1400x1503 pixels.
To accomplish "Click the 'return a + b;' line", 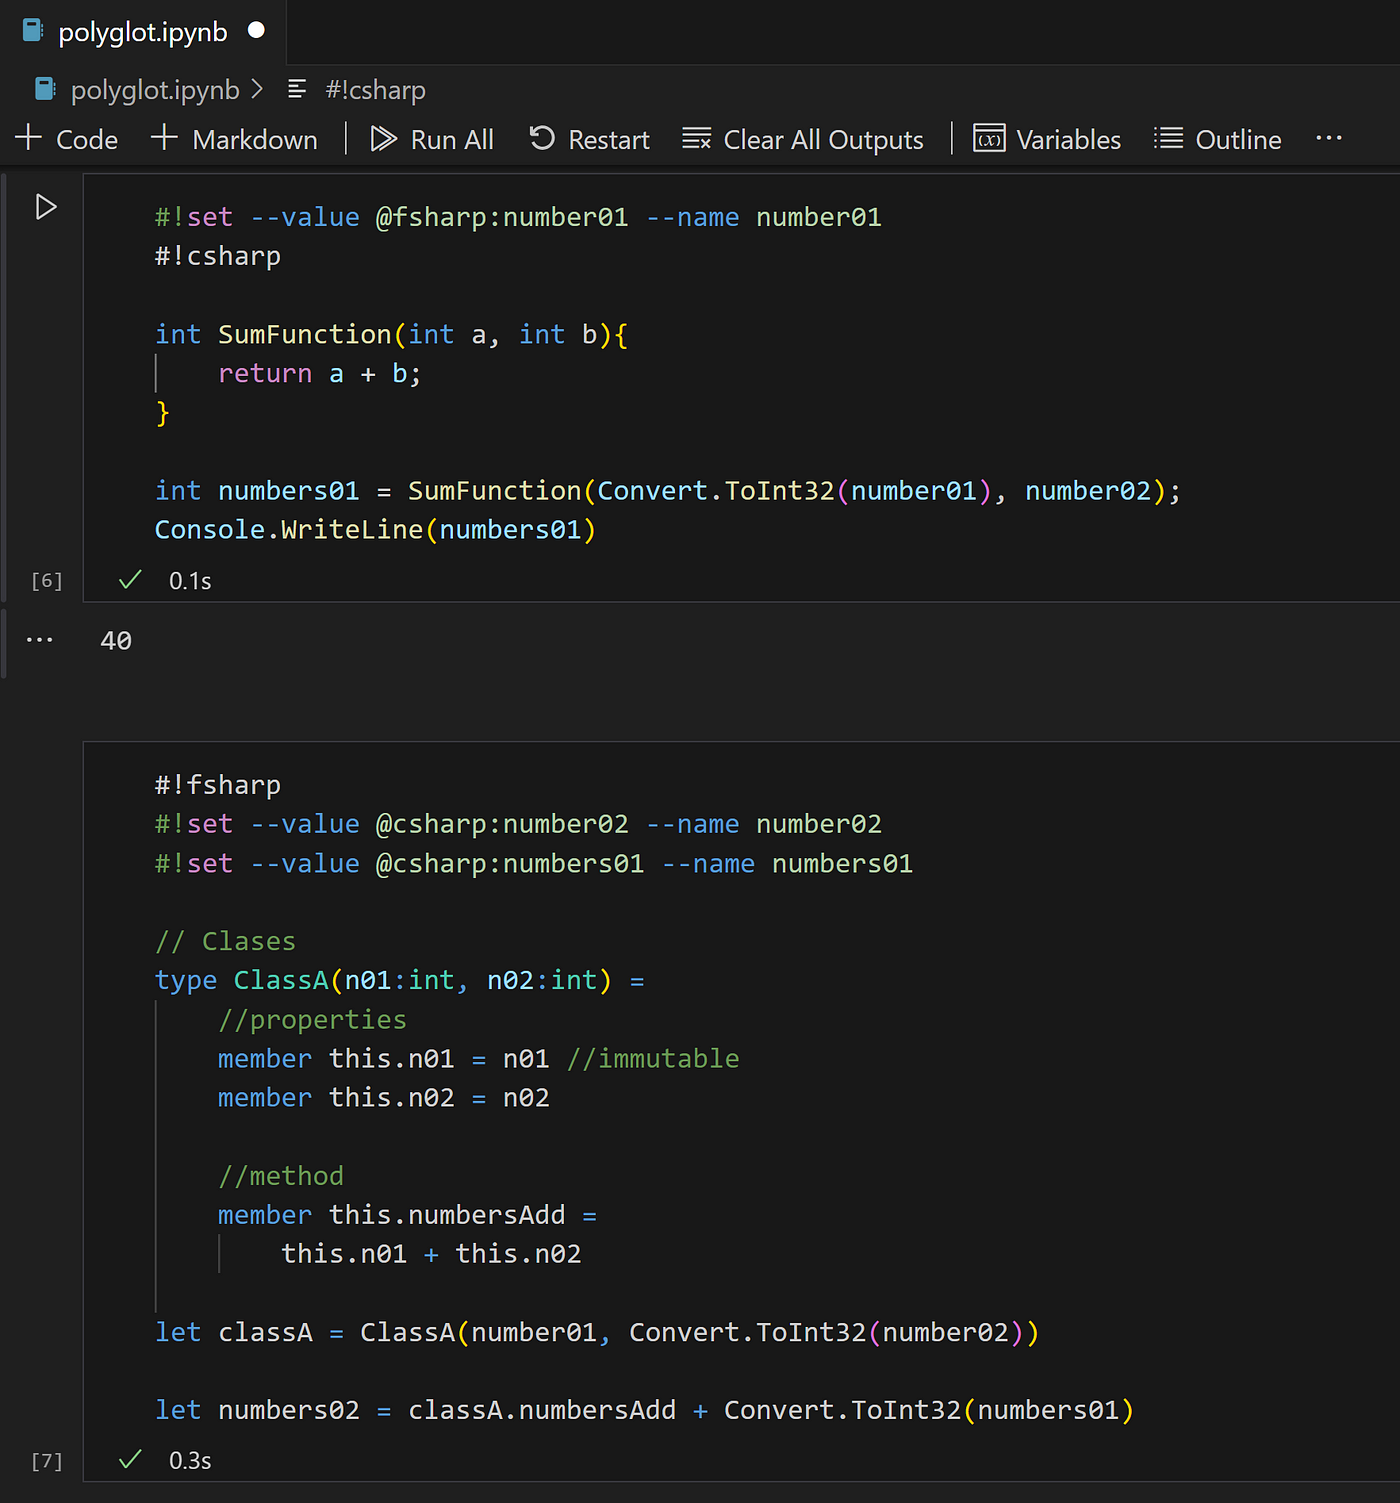I will (x=320, y=374).
